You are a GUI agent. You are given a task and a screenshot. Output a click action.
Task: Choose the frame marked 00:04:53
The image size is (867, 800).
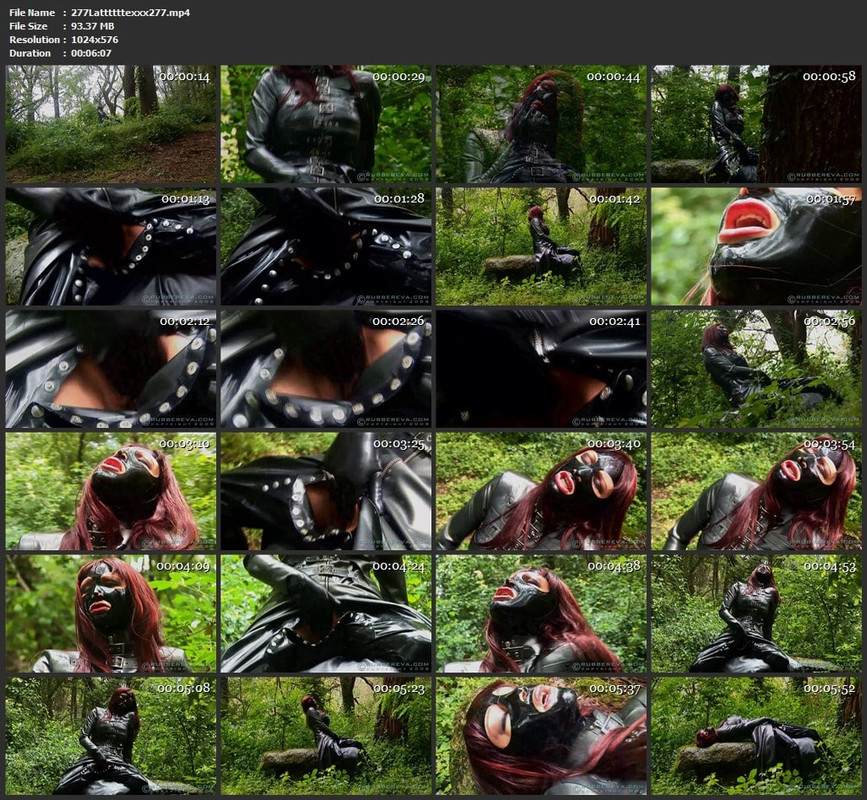point(756,614)
